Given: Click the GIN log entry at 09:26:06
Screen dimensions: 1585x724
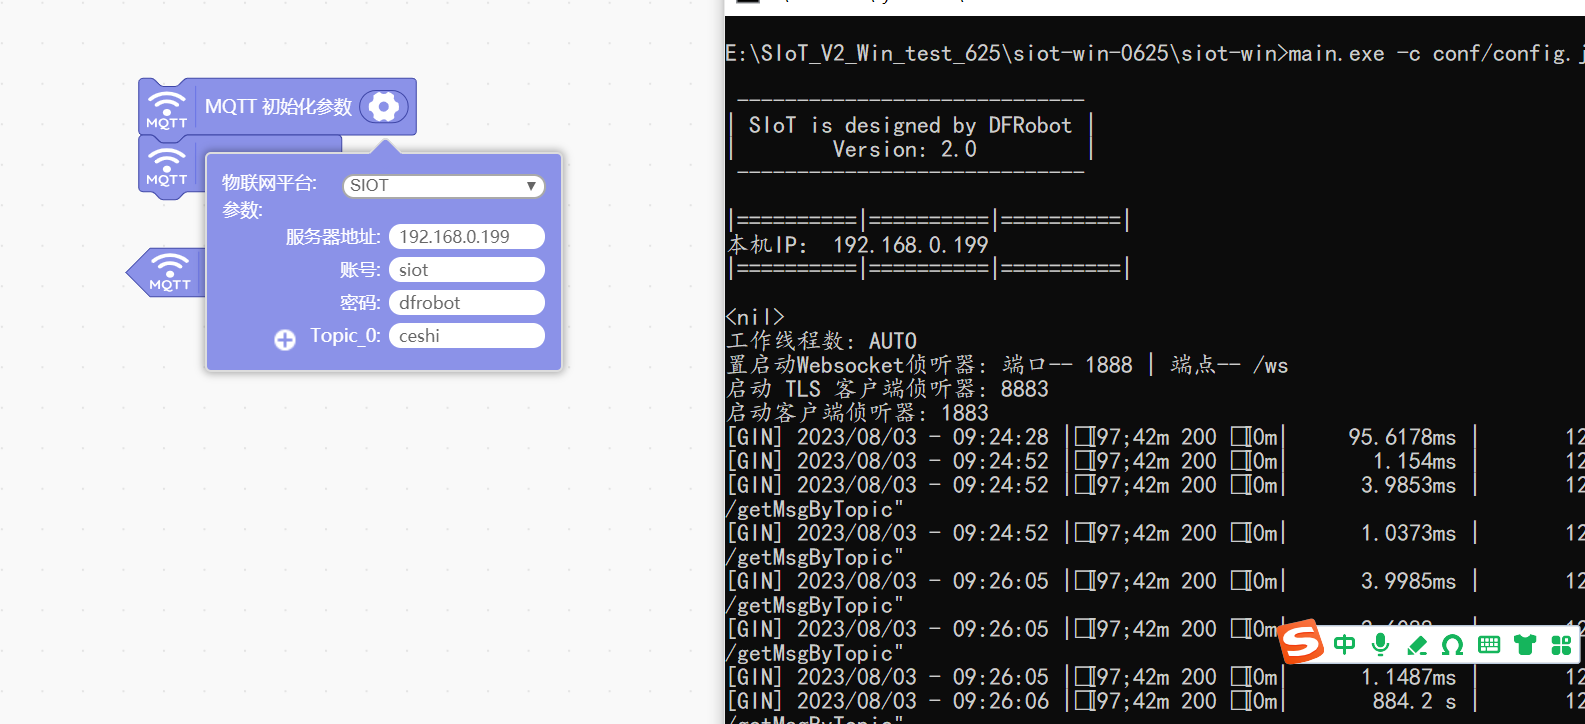Looking at the screenshot, I should (1155, 701).
